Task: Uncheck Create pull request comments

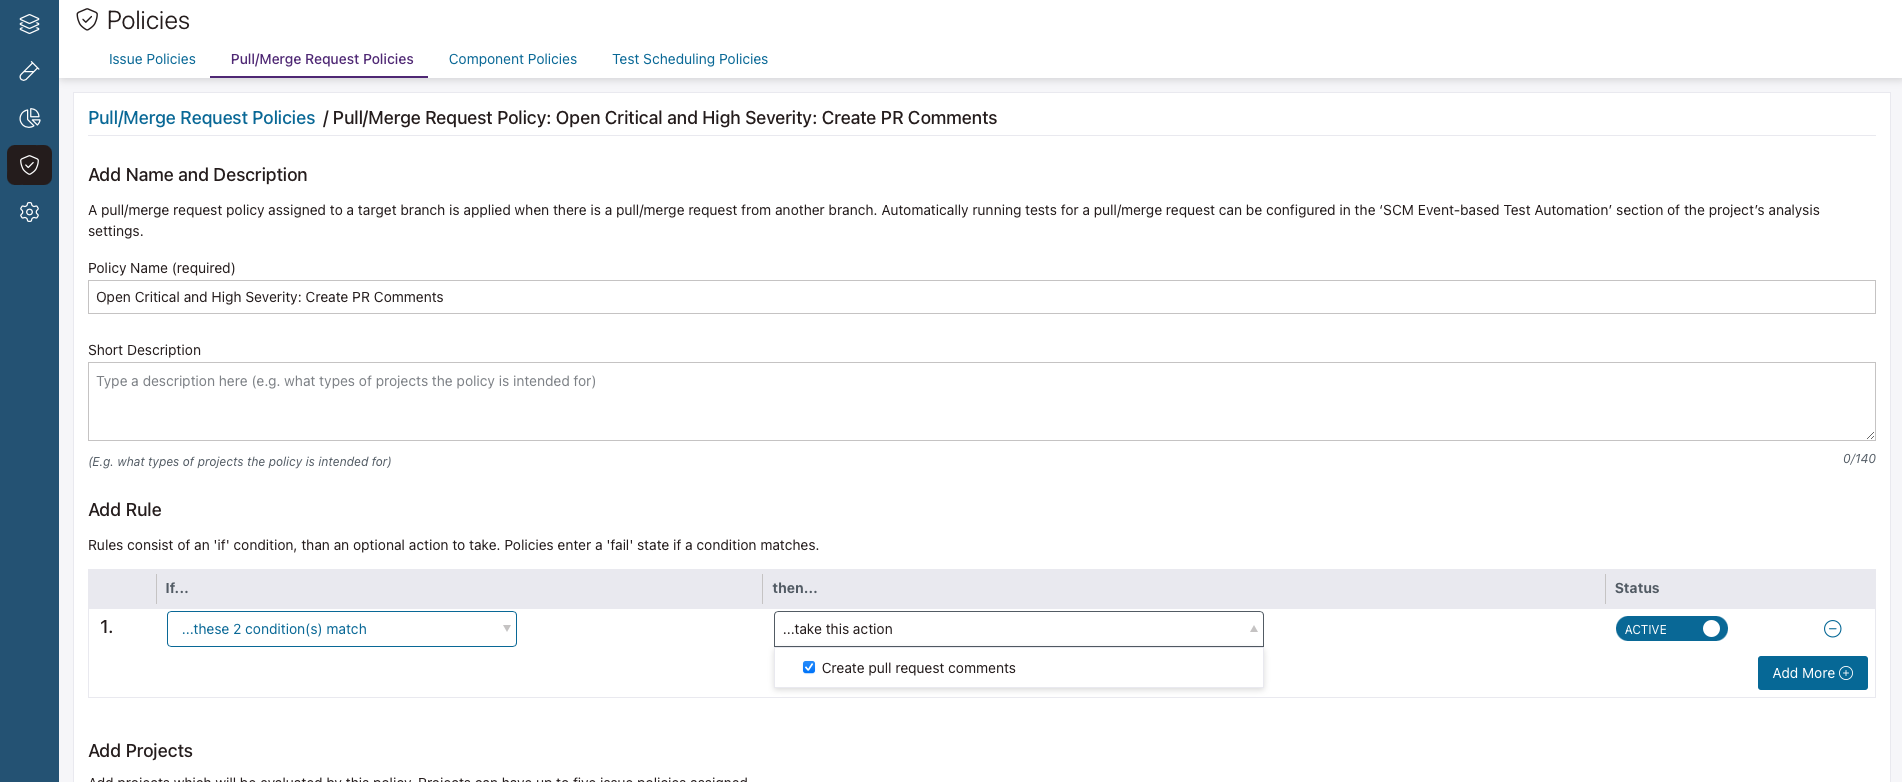Action: point(809,667)
